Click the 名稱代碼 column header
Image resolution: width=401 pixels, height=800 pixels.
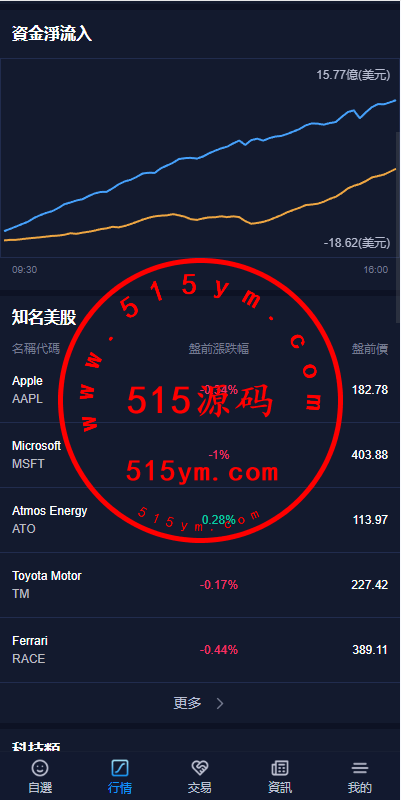[36, 349]
